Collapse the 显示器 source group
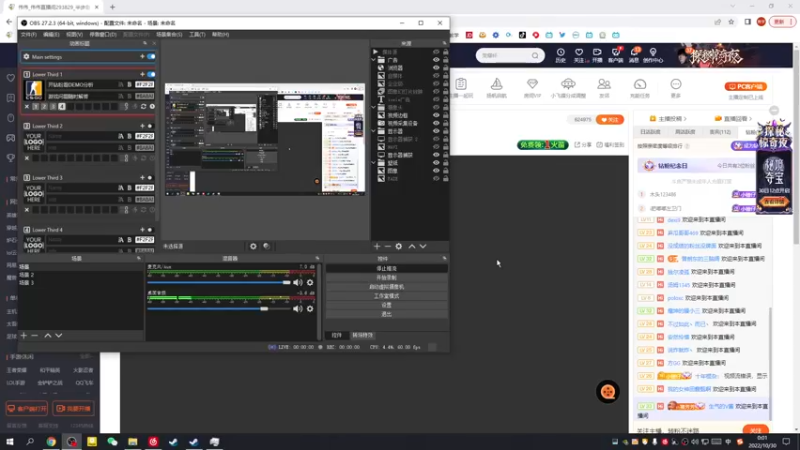This screenshot has height=450, width=800. (x=373, y=131)
